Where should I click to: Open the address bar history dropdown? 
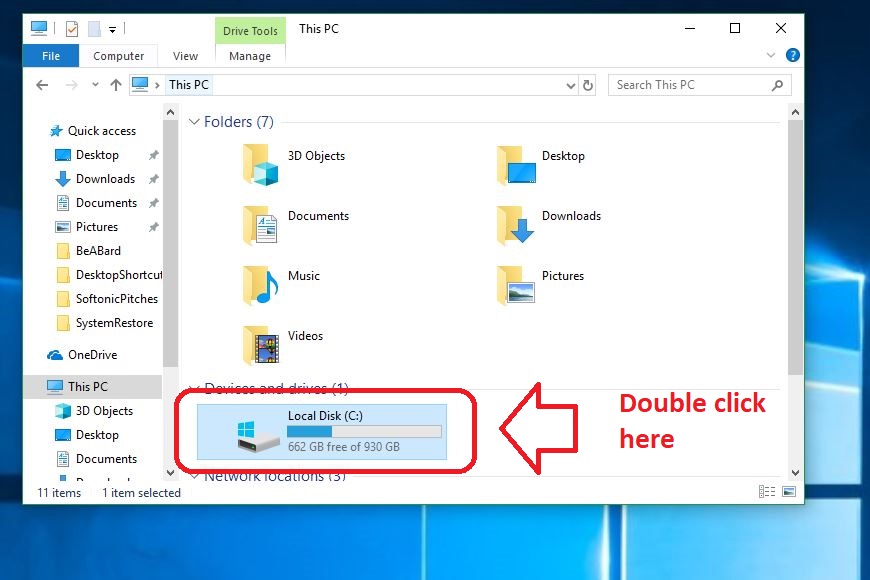coord(570,85)
